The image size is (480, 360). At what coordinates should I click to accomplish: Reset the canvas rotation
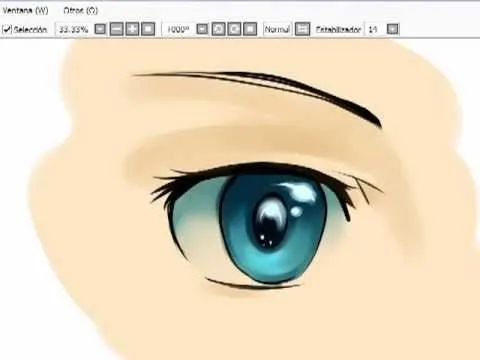click(250, 29)
